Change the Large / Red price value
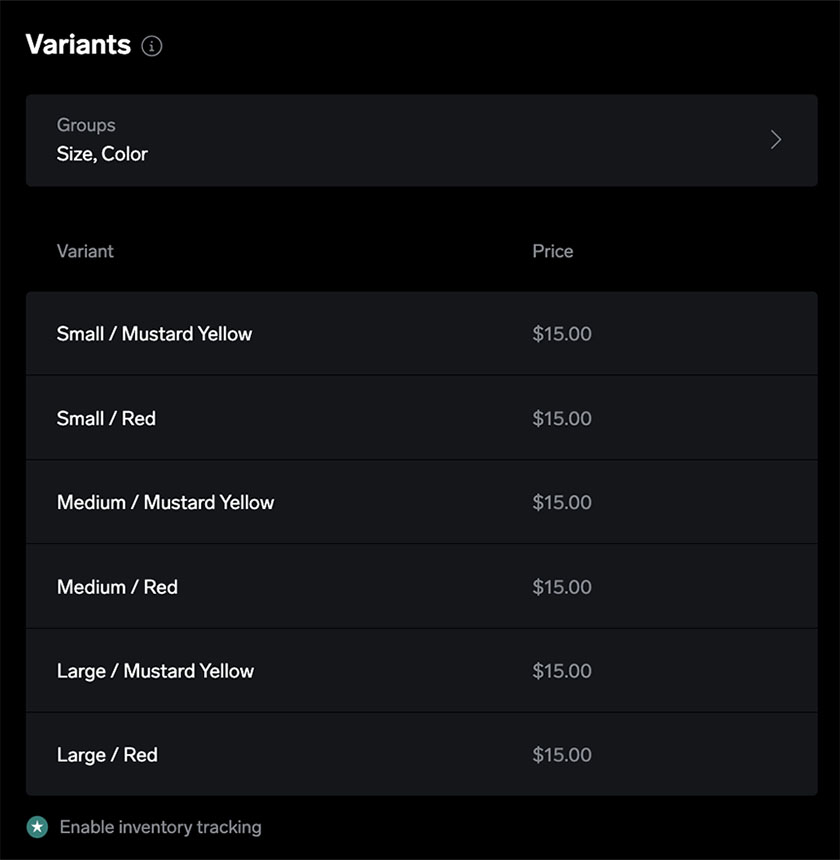Viewport: 840px width, 860px height. 562,755
